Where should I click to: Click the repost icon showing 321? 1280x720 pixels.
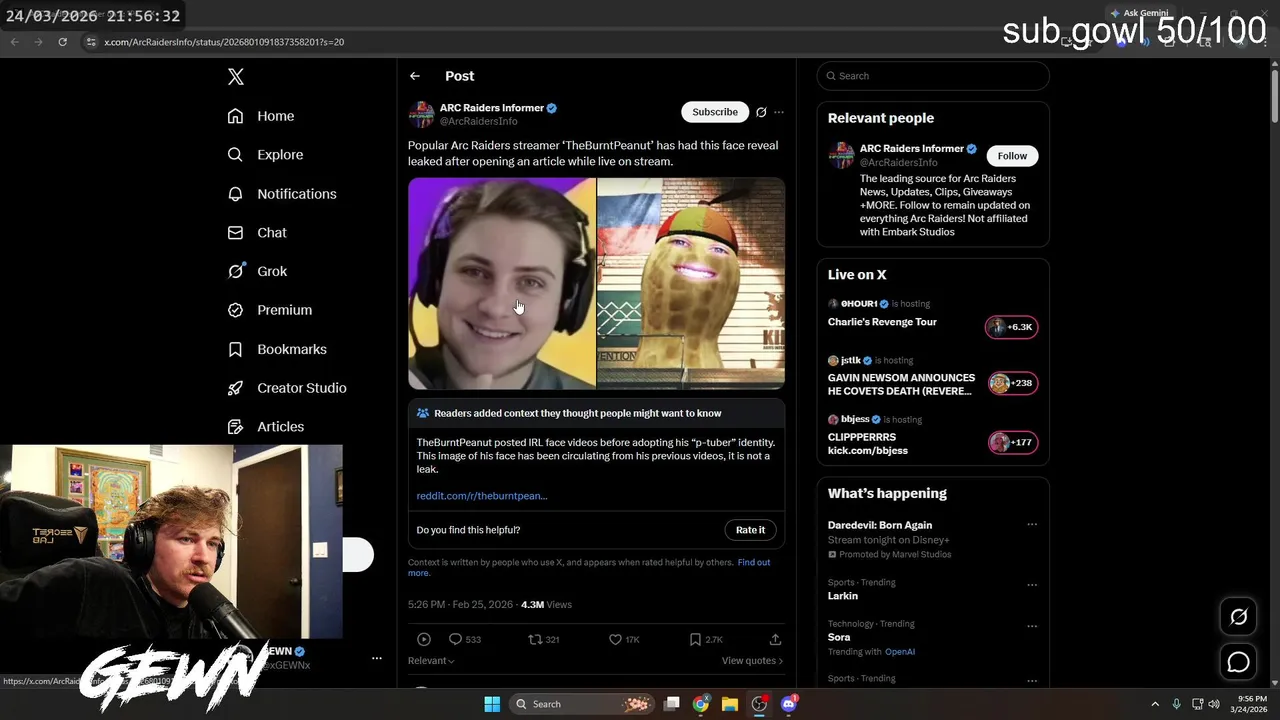click(x=535, y=639)
